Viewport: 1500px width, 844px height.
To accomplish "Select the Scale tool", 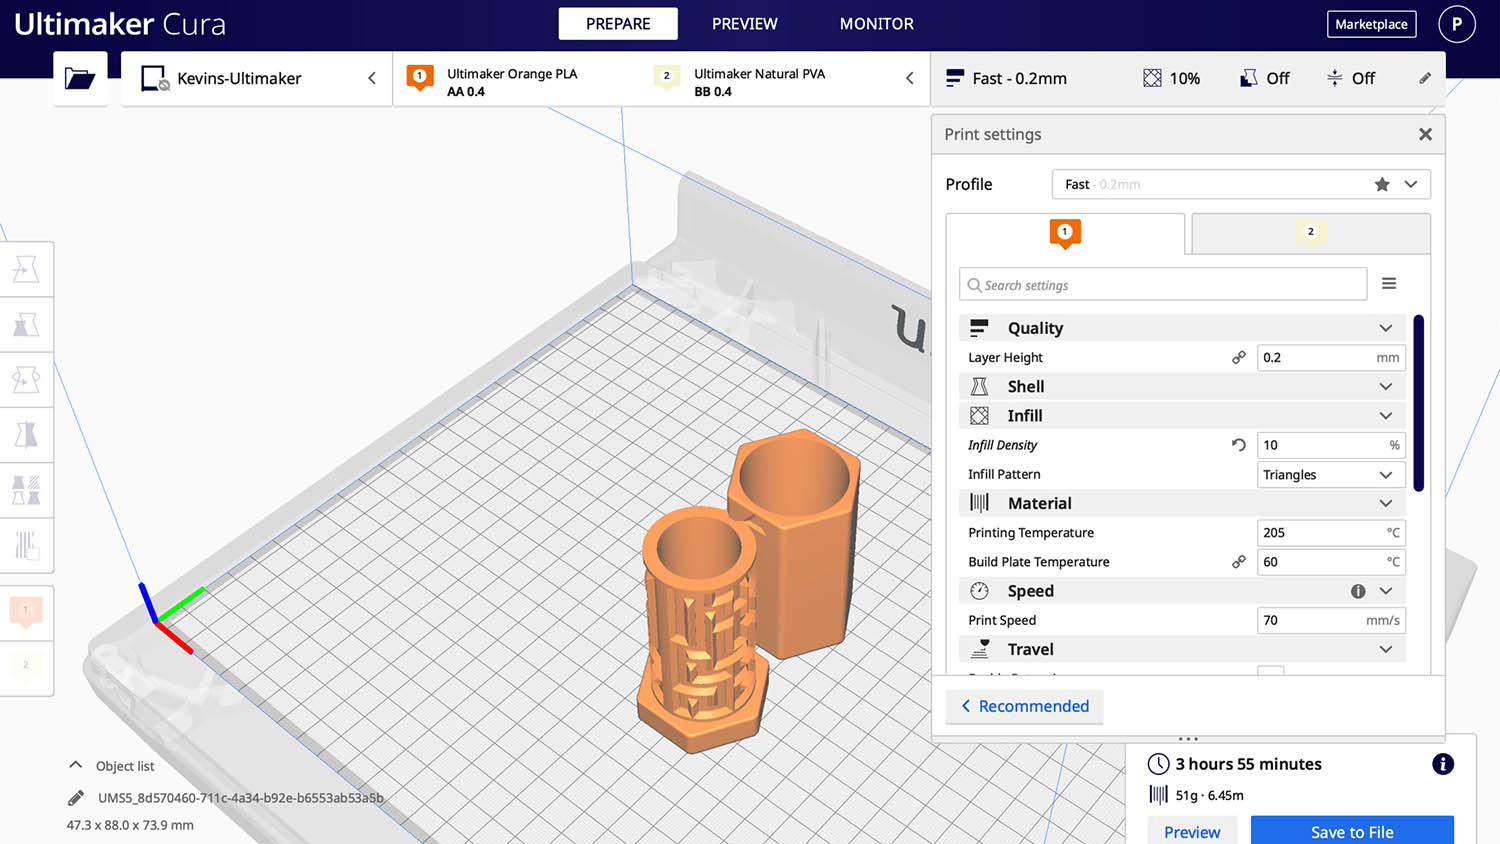I will (x=27, y=324).
